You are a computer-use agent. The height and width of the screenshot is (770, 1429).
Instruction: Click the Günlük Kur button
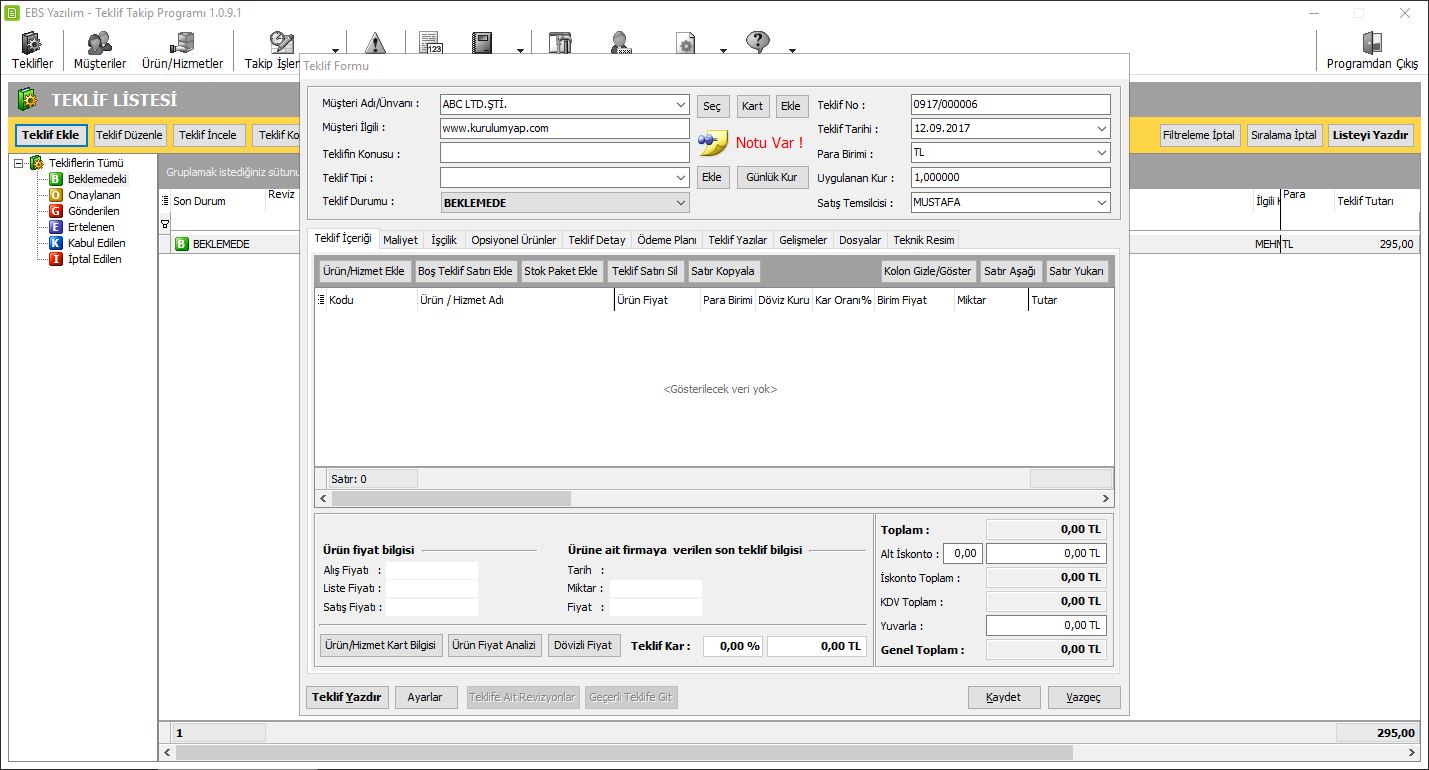point(773,177)
